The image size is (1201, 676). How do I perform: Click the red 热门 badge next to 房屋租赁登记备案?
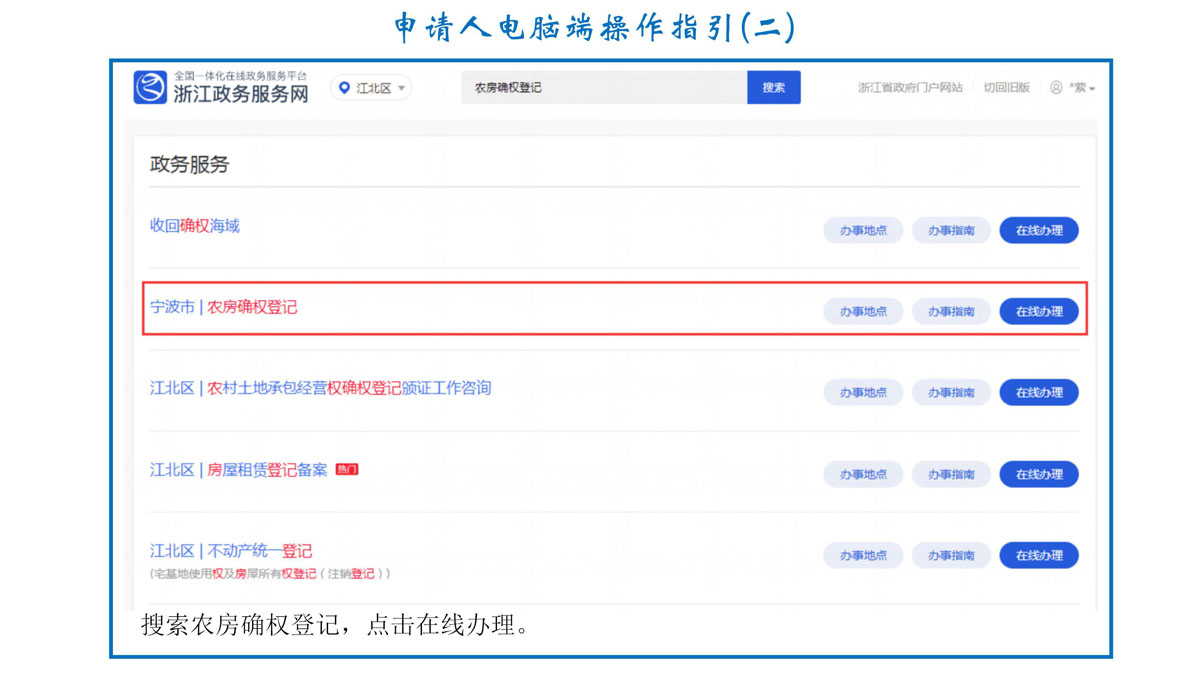(x=347, y=470)
